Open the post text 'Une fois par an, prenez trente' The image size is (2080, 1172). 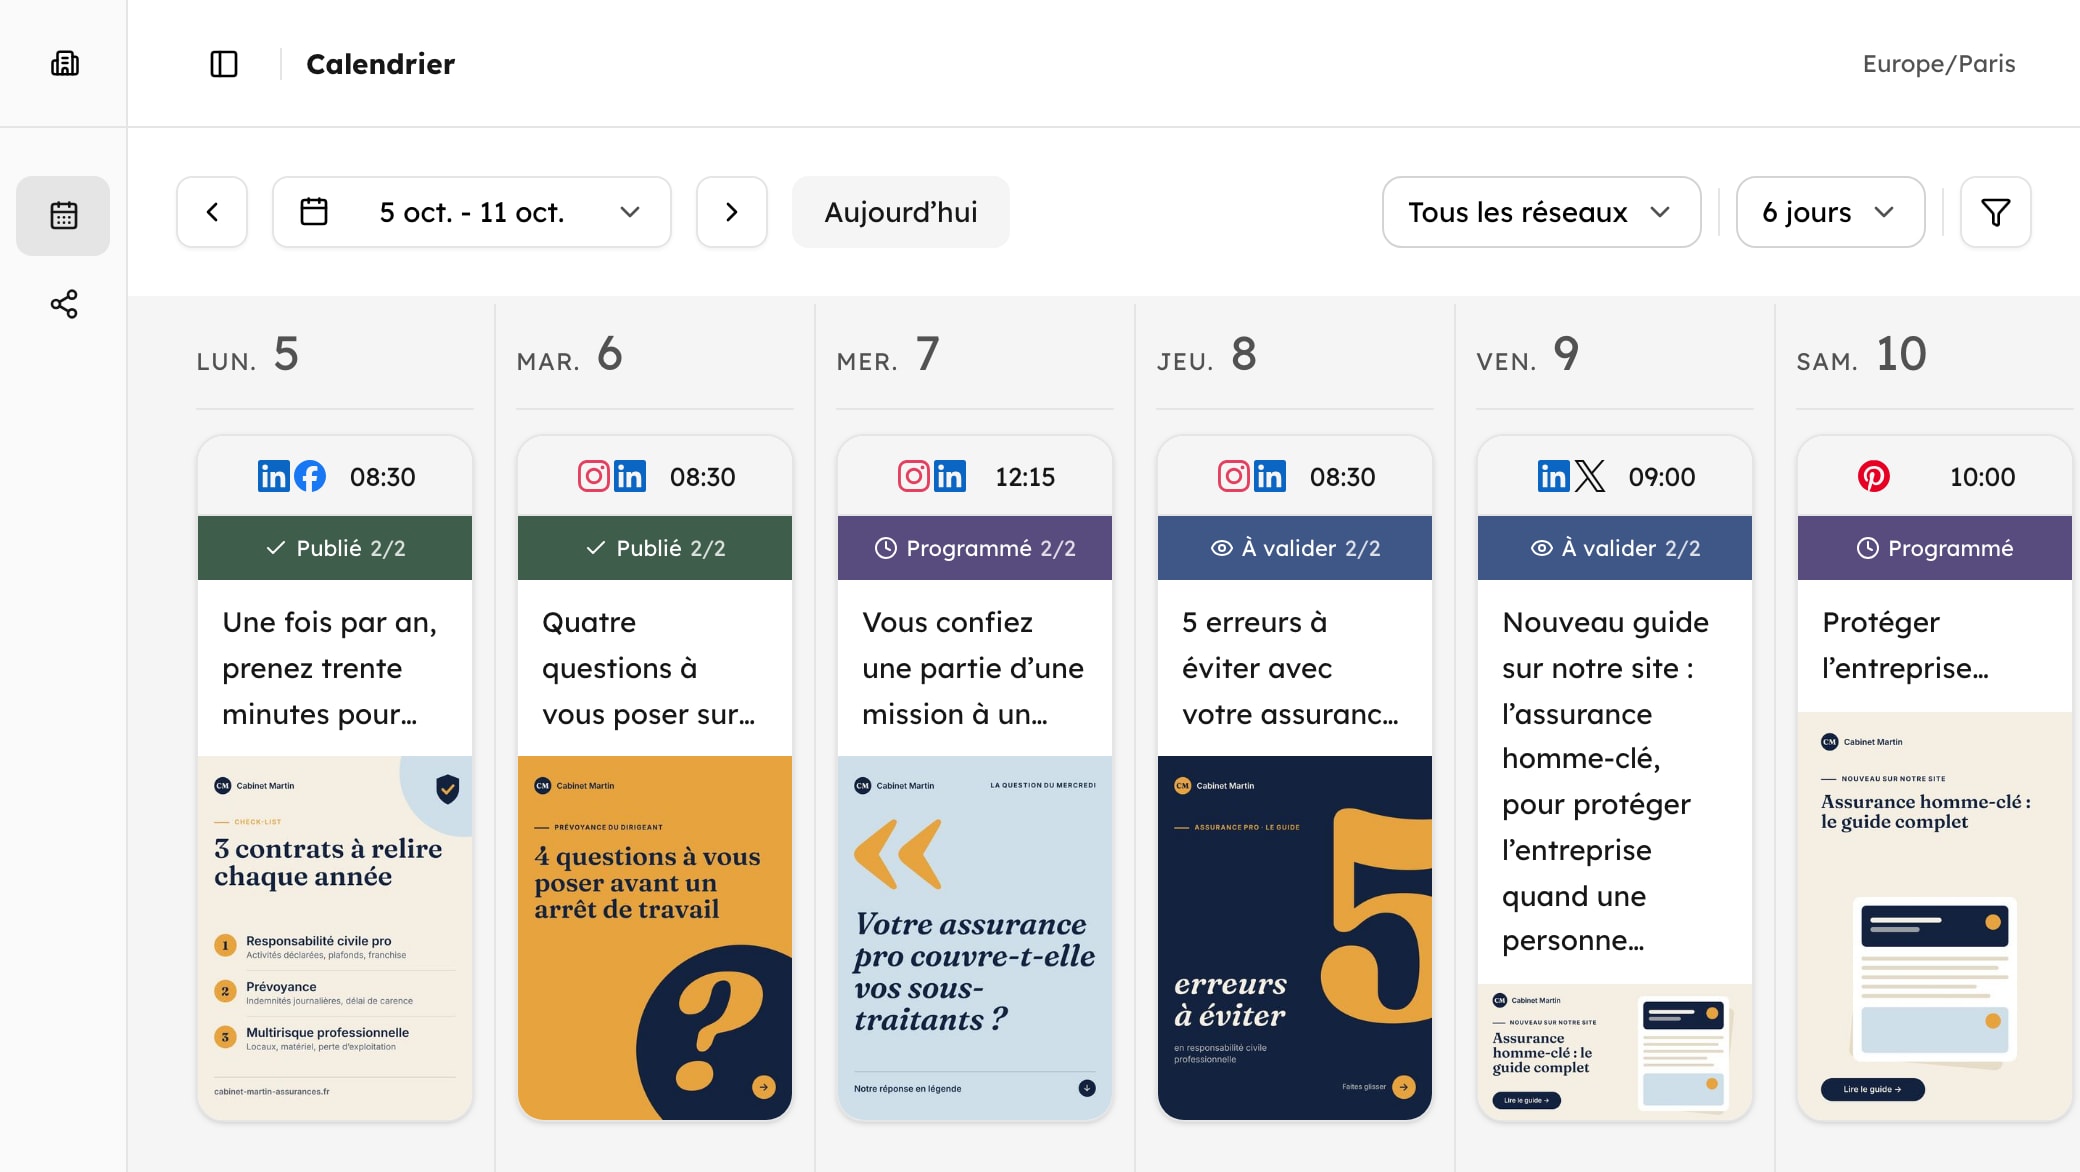(x=330, y=668)
